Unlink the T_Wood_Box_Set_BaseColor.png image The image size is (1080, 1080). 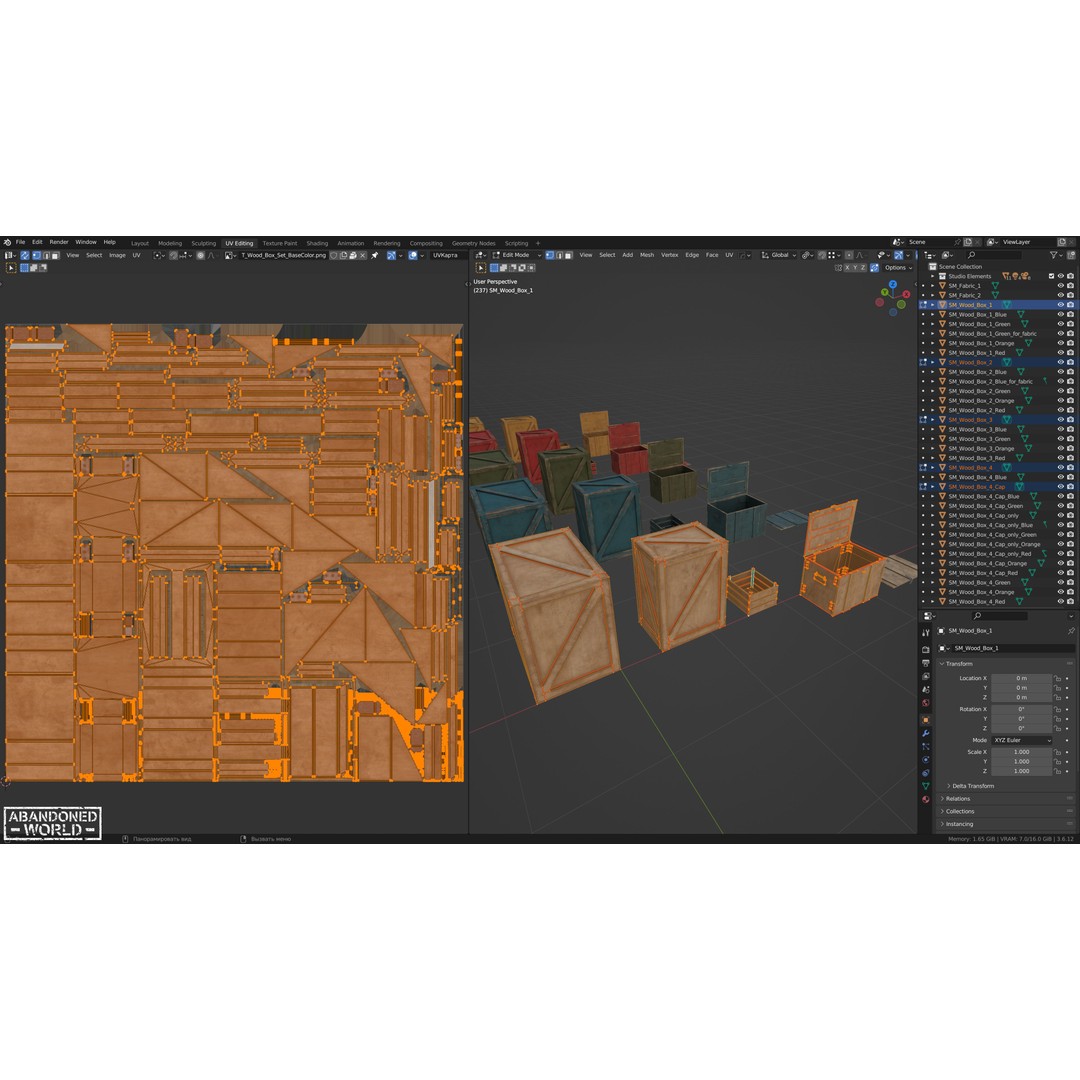click(363, 256)
